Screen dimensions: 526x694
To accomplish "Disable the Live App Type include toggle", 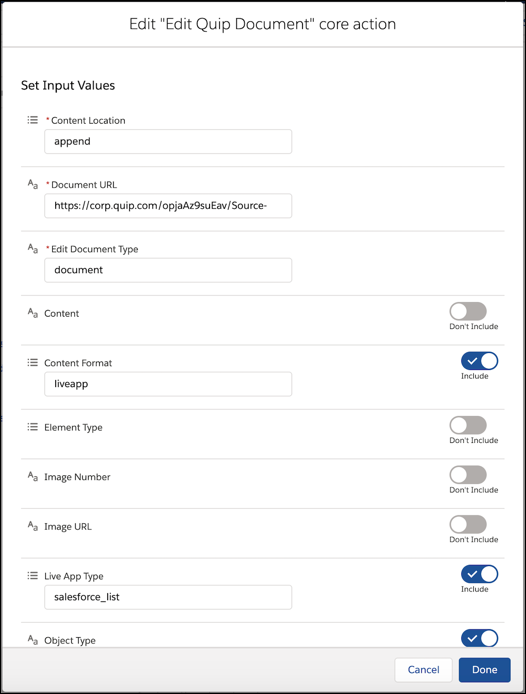I will 480,574.
